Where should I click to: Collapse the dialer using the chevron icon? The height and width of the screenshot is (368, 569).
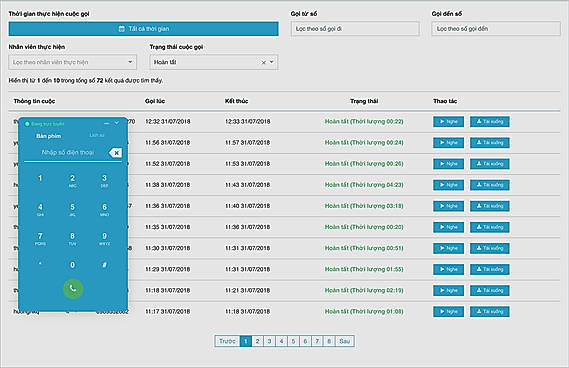pos(117,123)
